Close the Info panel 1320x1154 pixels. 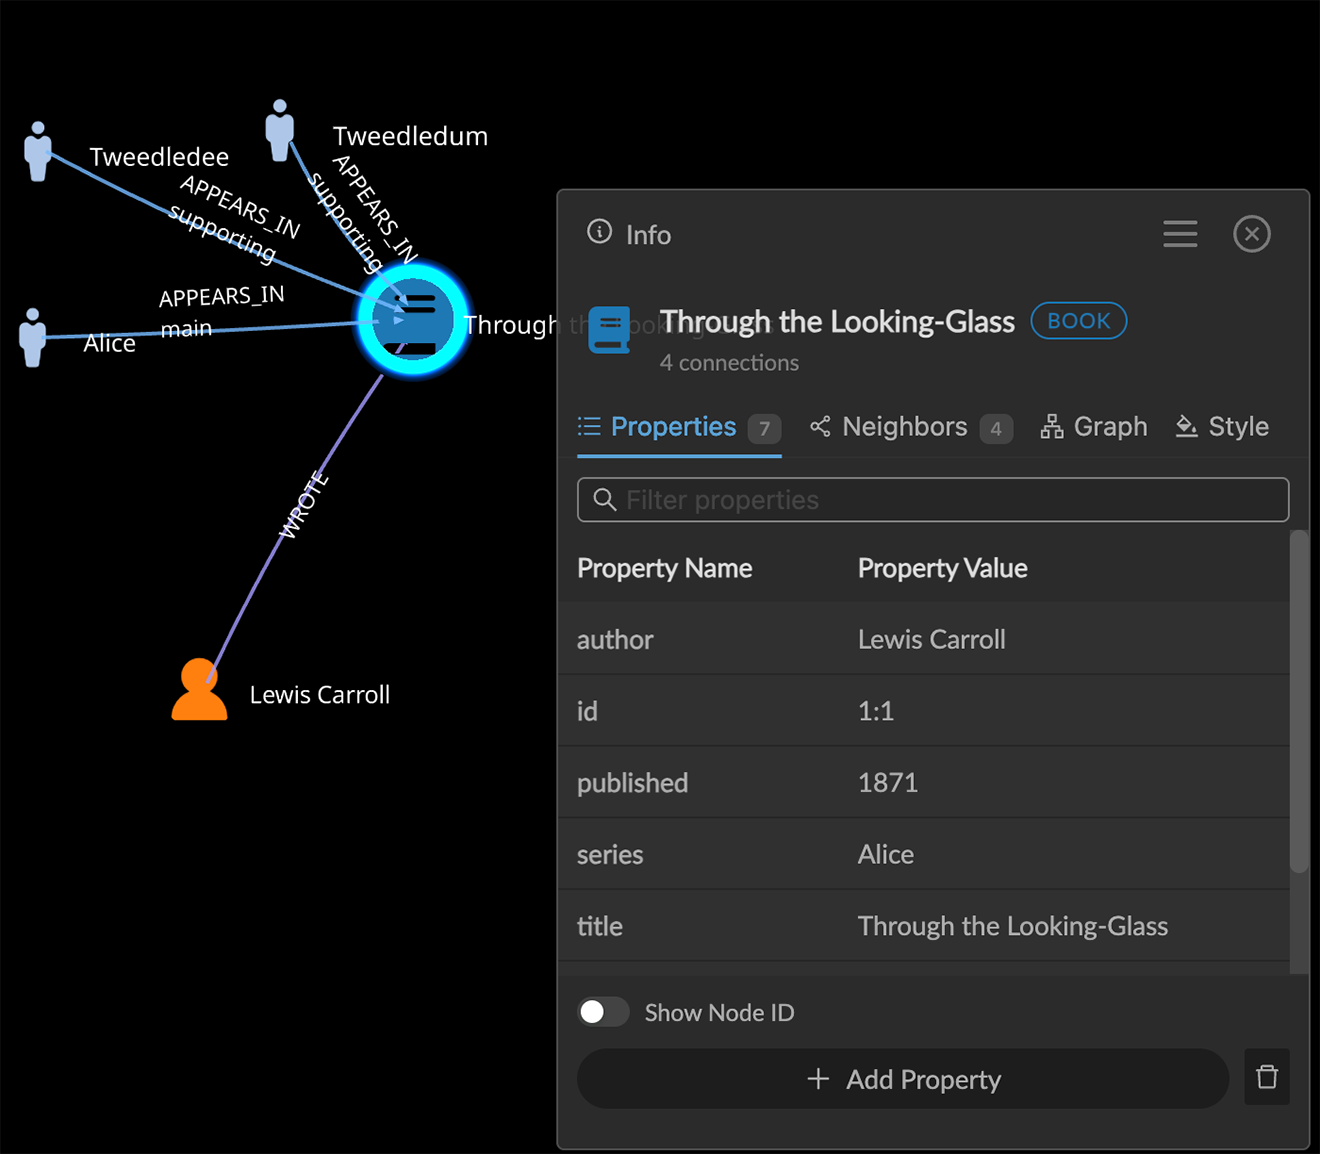[x=1252, y=234]
